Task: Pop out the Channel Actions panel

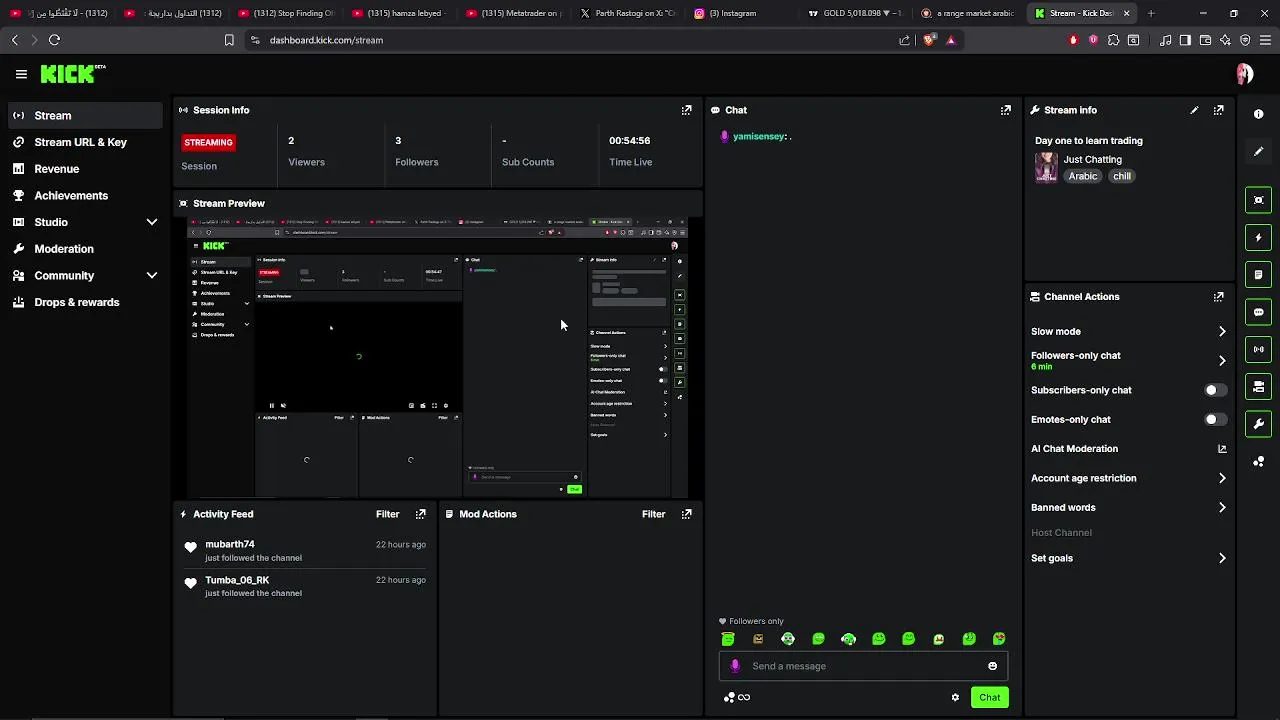Action: [1218, 297]
